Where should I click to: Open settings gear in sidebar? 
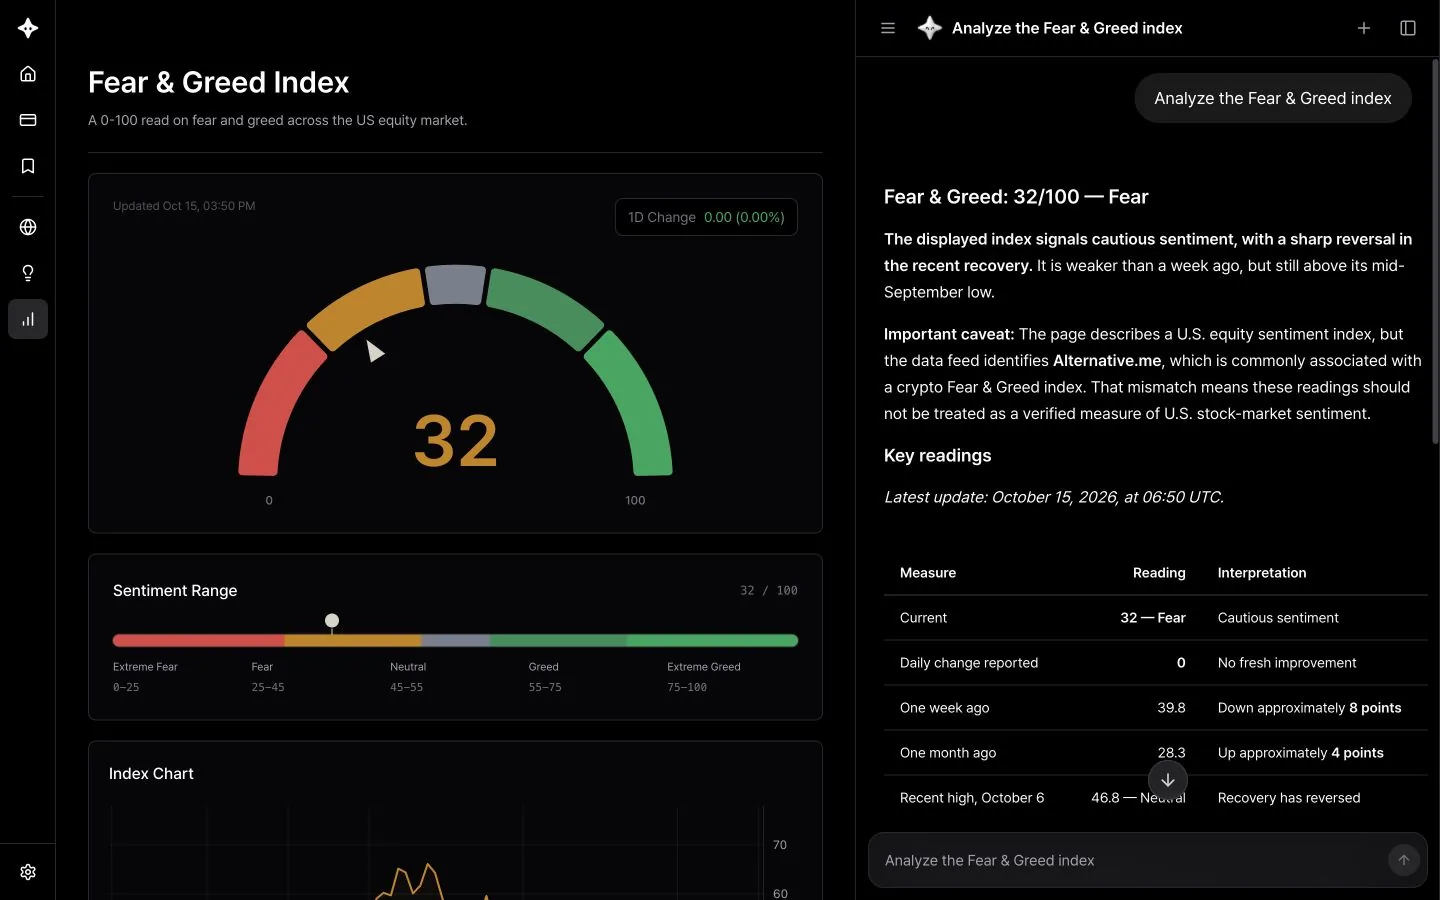28,872
